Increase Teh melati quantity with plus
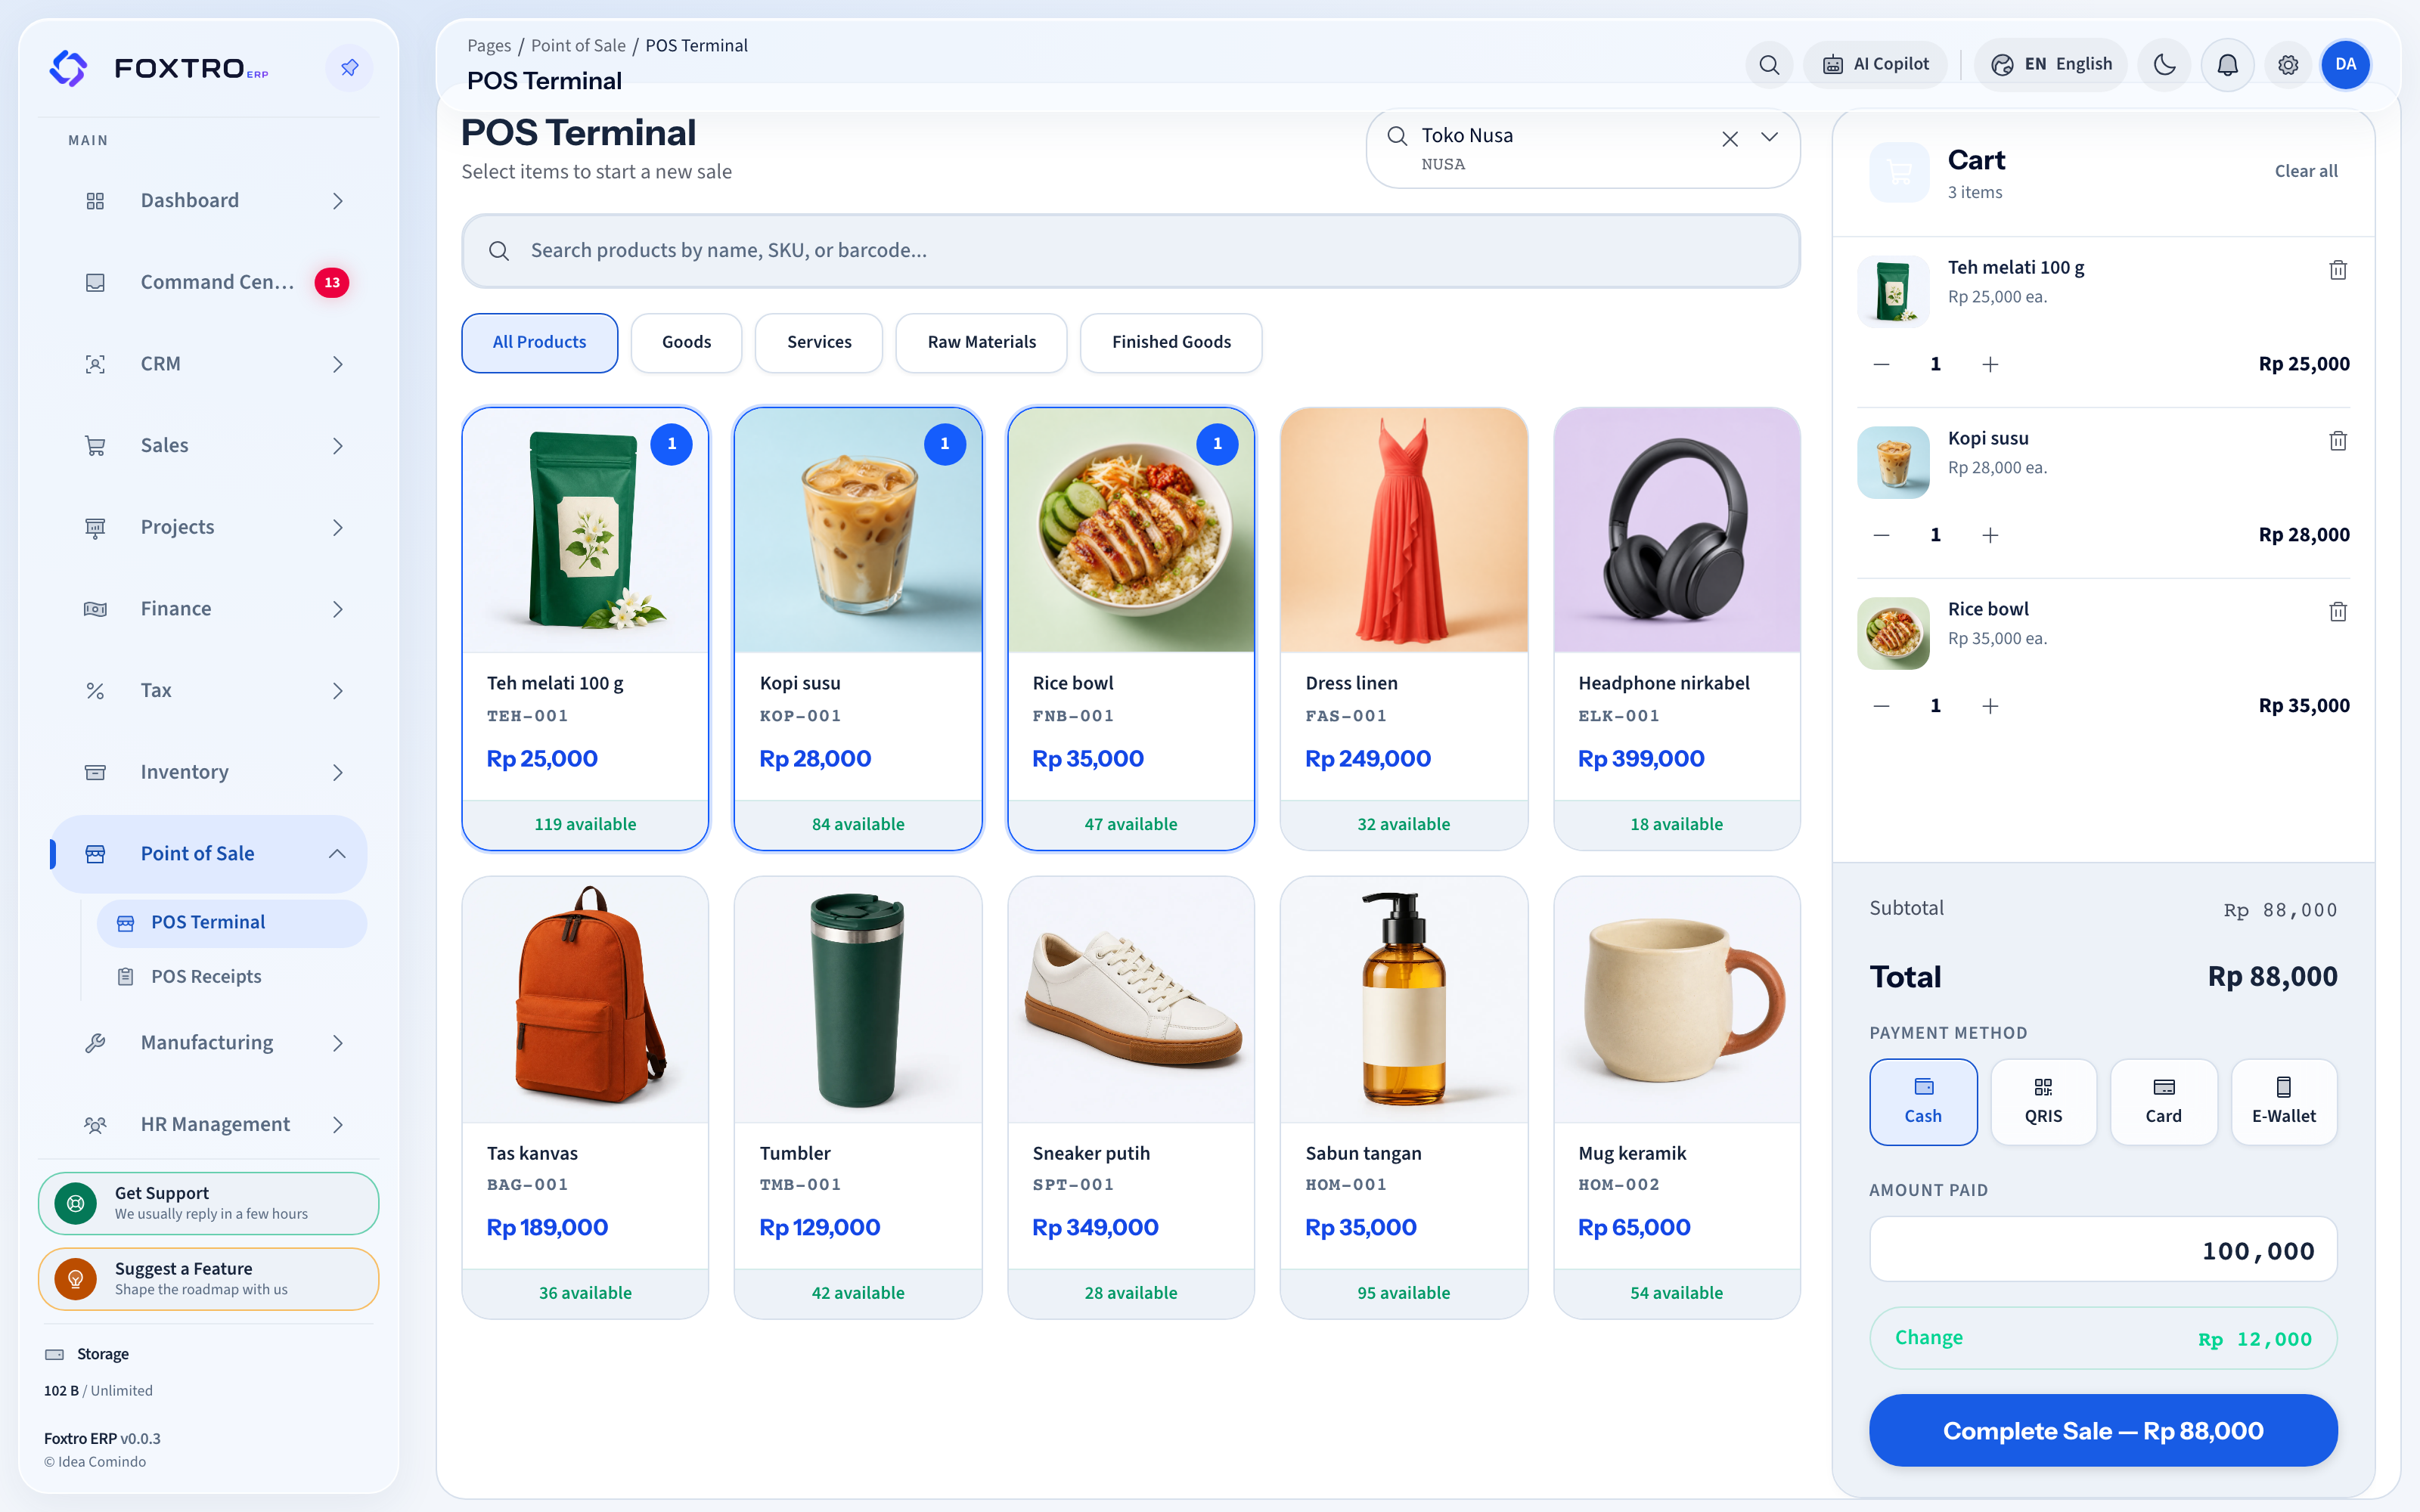 click(x=1990, y=365)
